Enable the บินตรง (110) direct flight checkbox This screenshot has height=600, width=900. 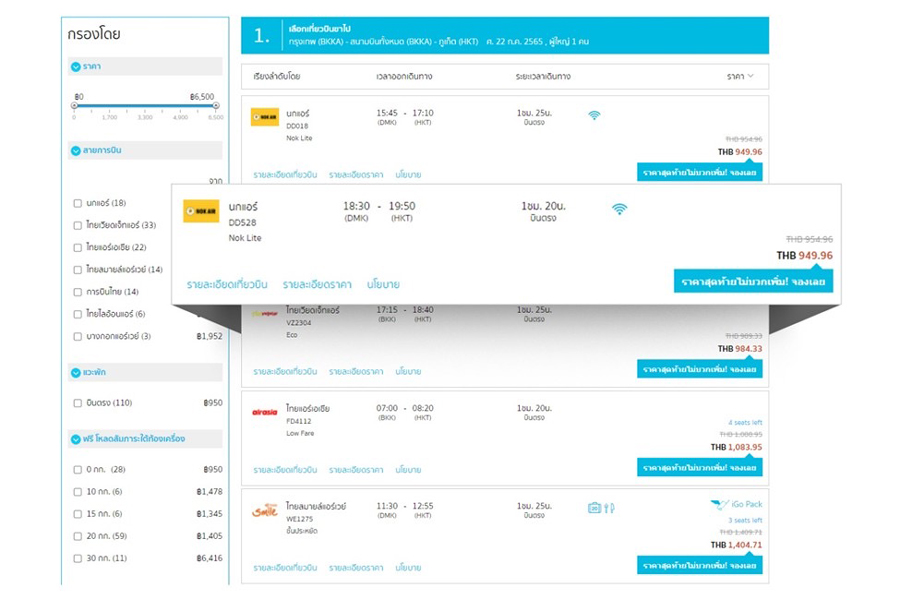click(x=78, y=403)
